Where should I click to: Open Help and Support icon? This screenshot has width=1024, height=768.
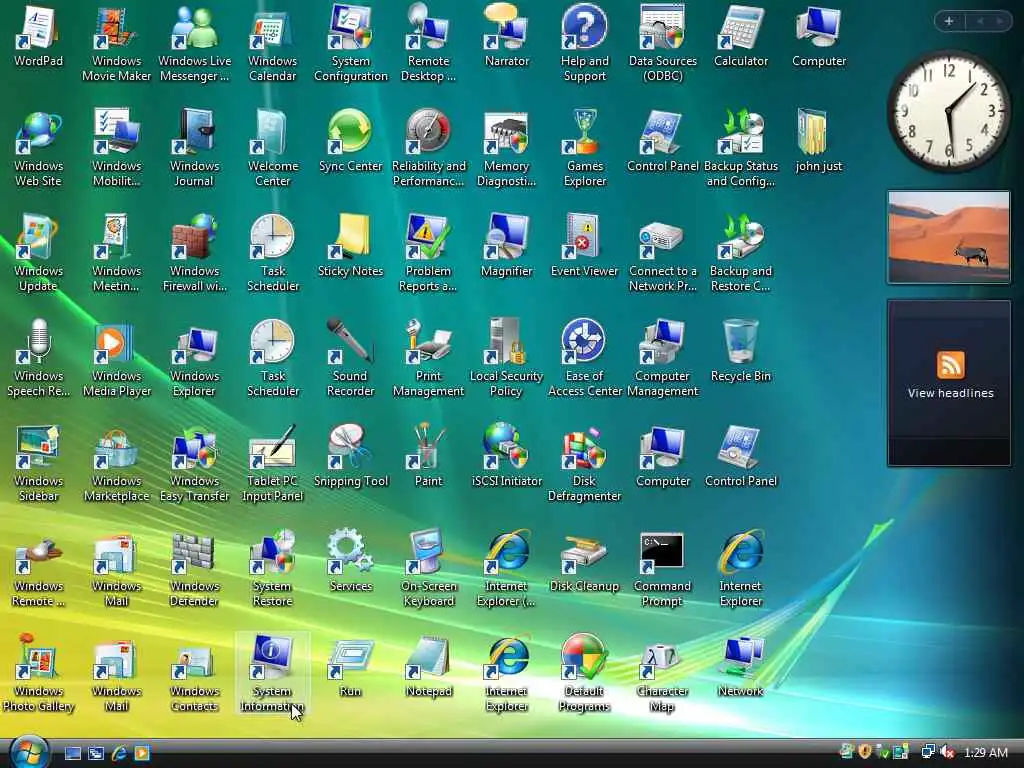584,43
